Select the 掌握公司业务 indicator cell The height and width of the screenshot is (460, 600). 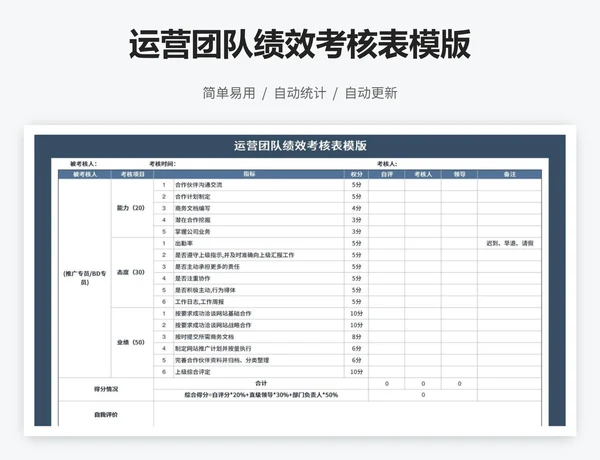tap(259, 232)
